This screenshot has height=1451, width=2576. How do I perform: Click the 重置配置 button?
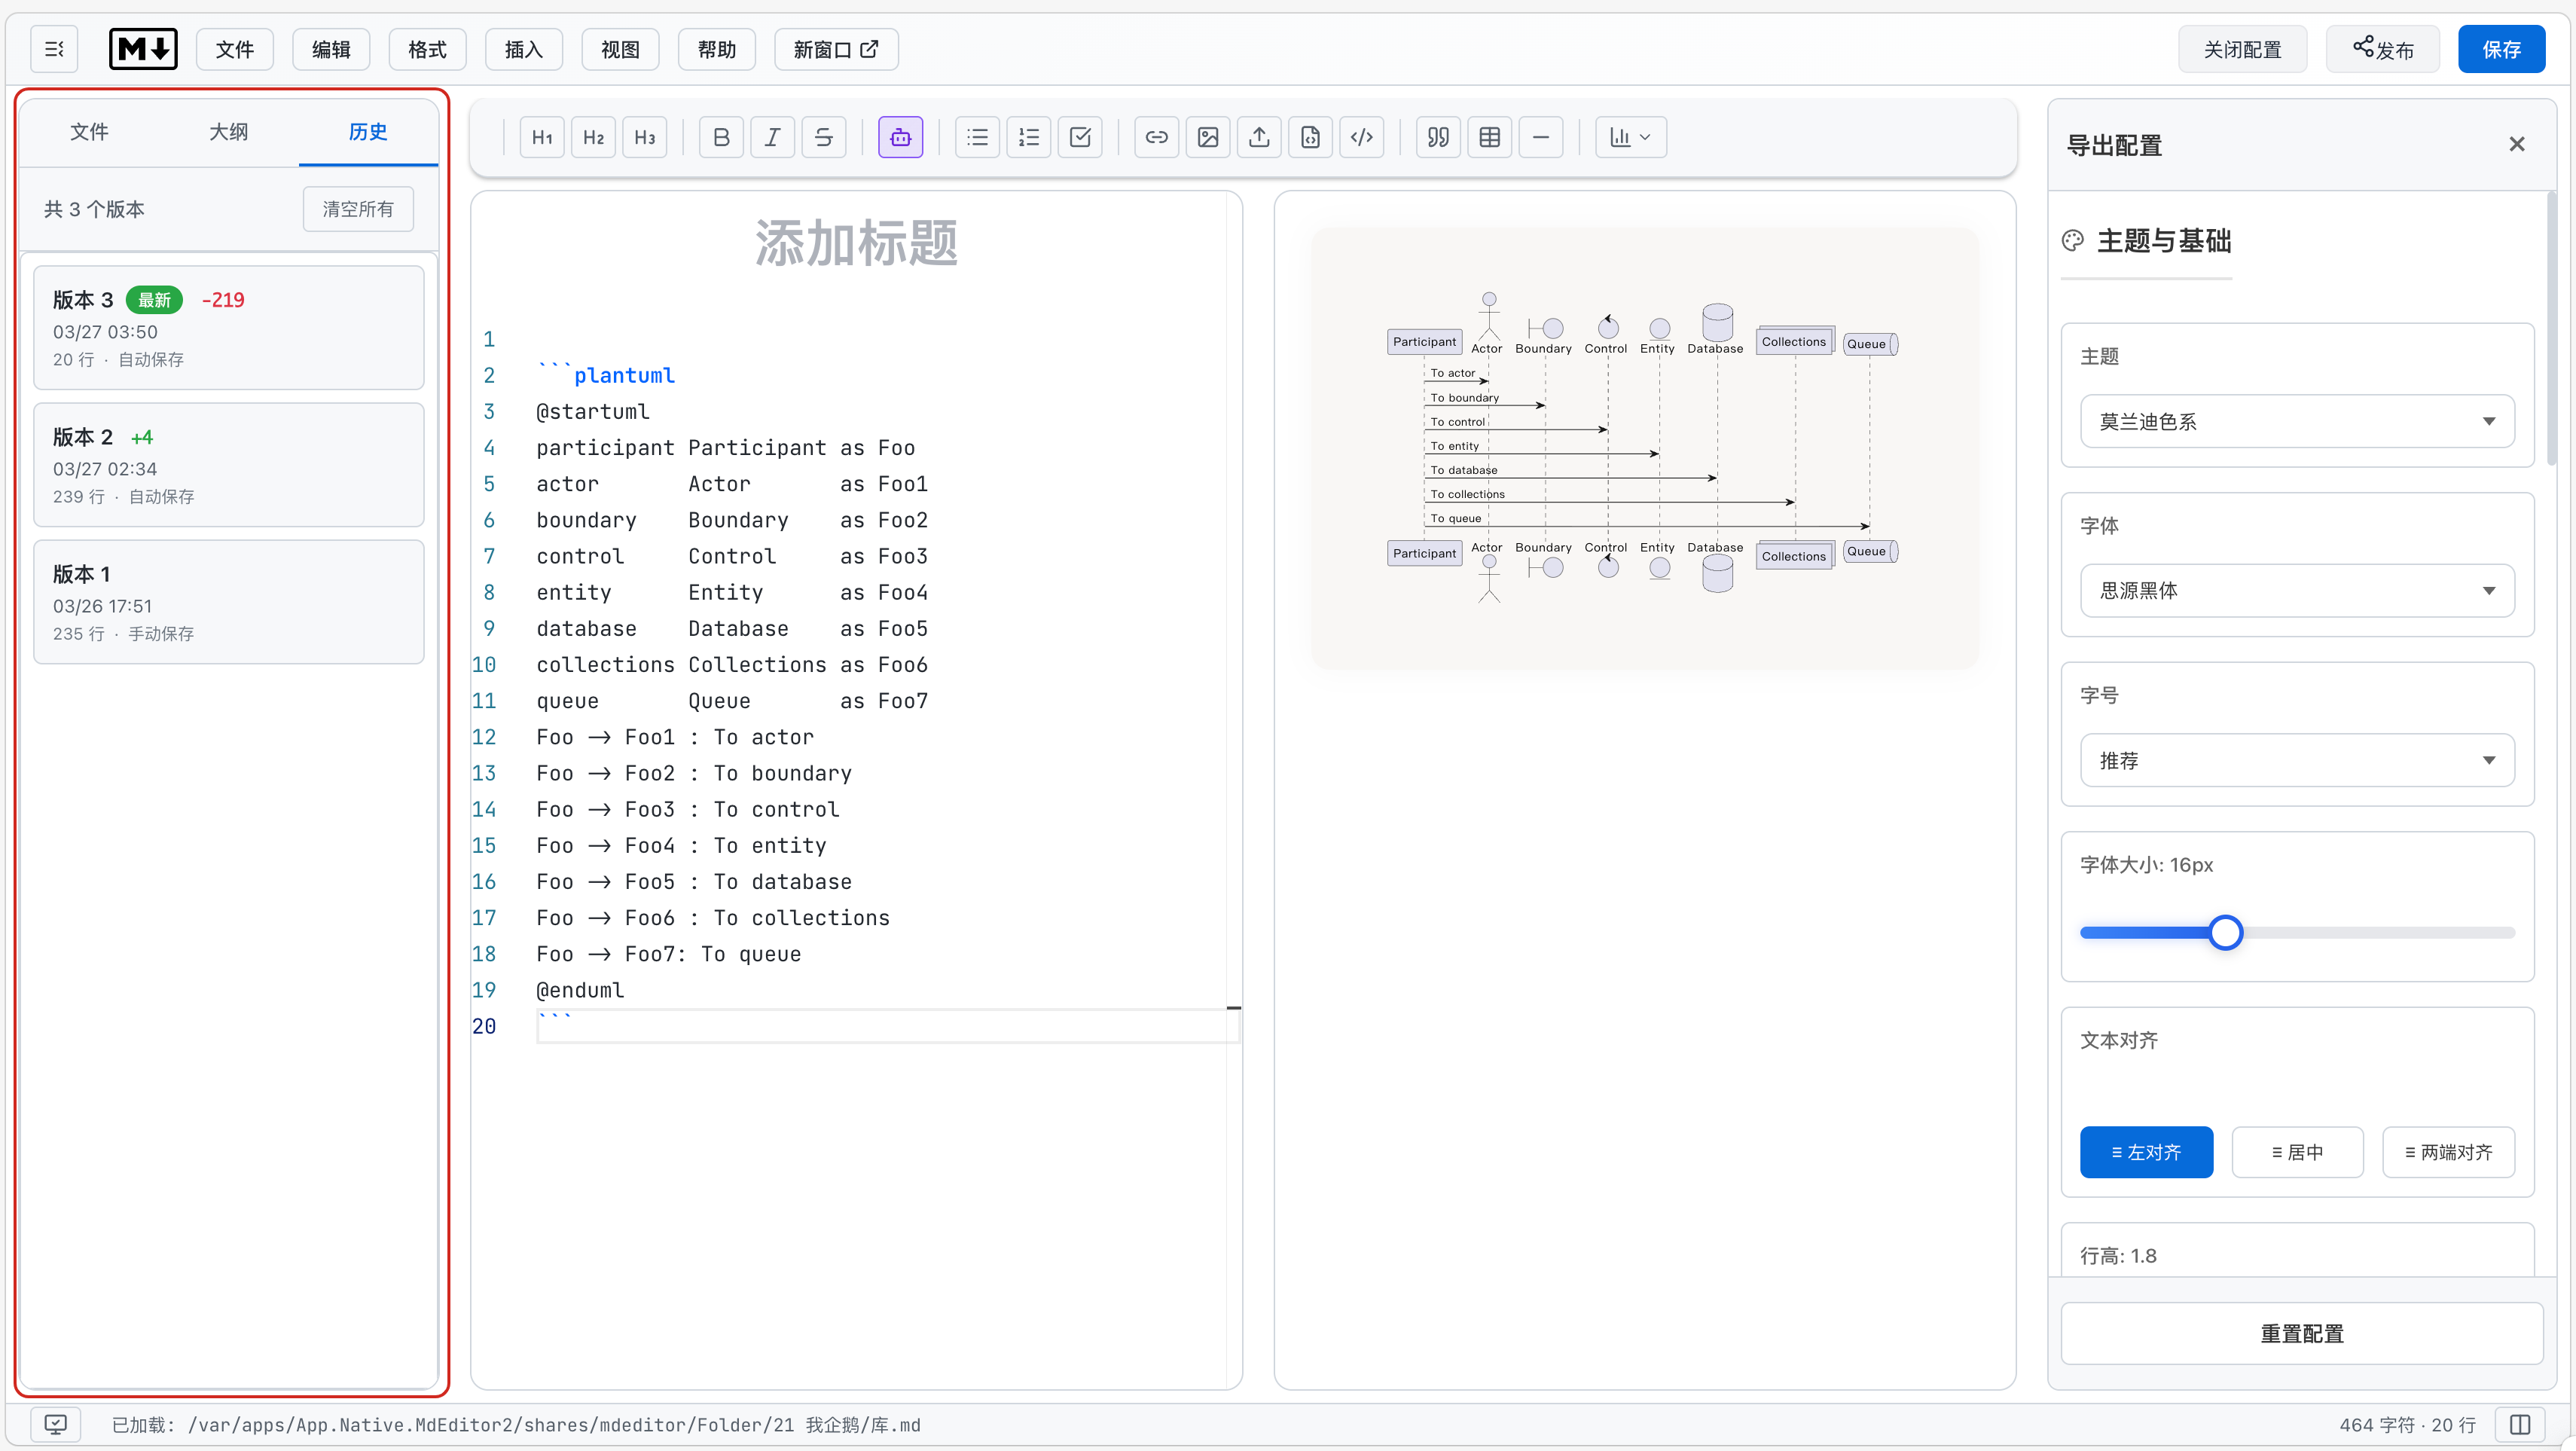point(2301,1333)
